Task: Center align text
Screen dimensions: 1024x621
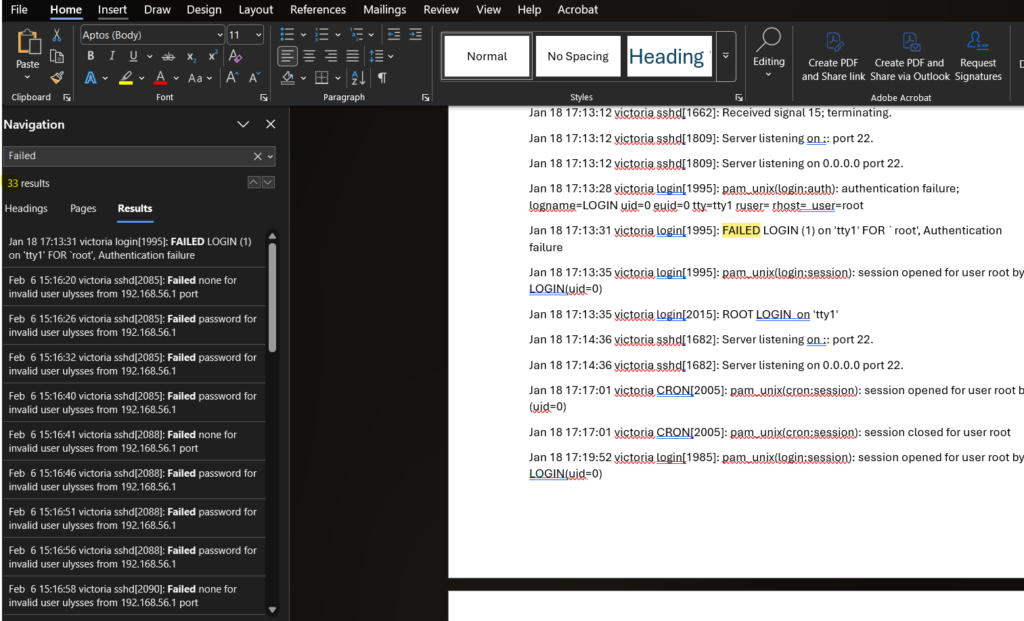Action: point(309,56)
